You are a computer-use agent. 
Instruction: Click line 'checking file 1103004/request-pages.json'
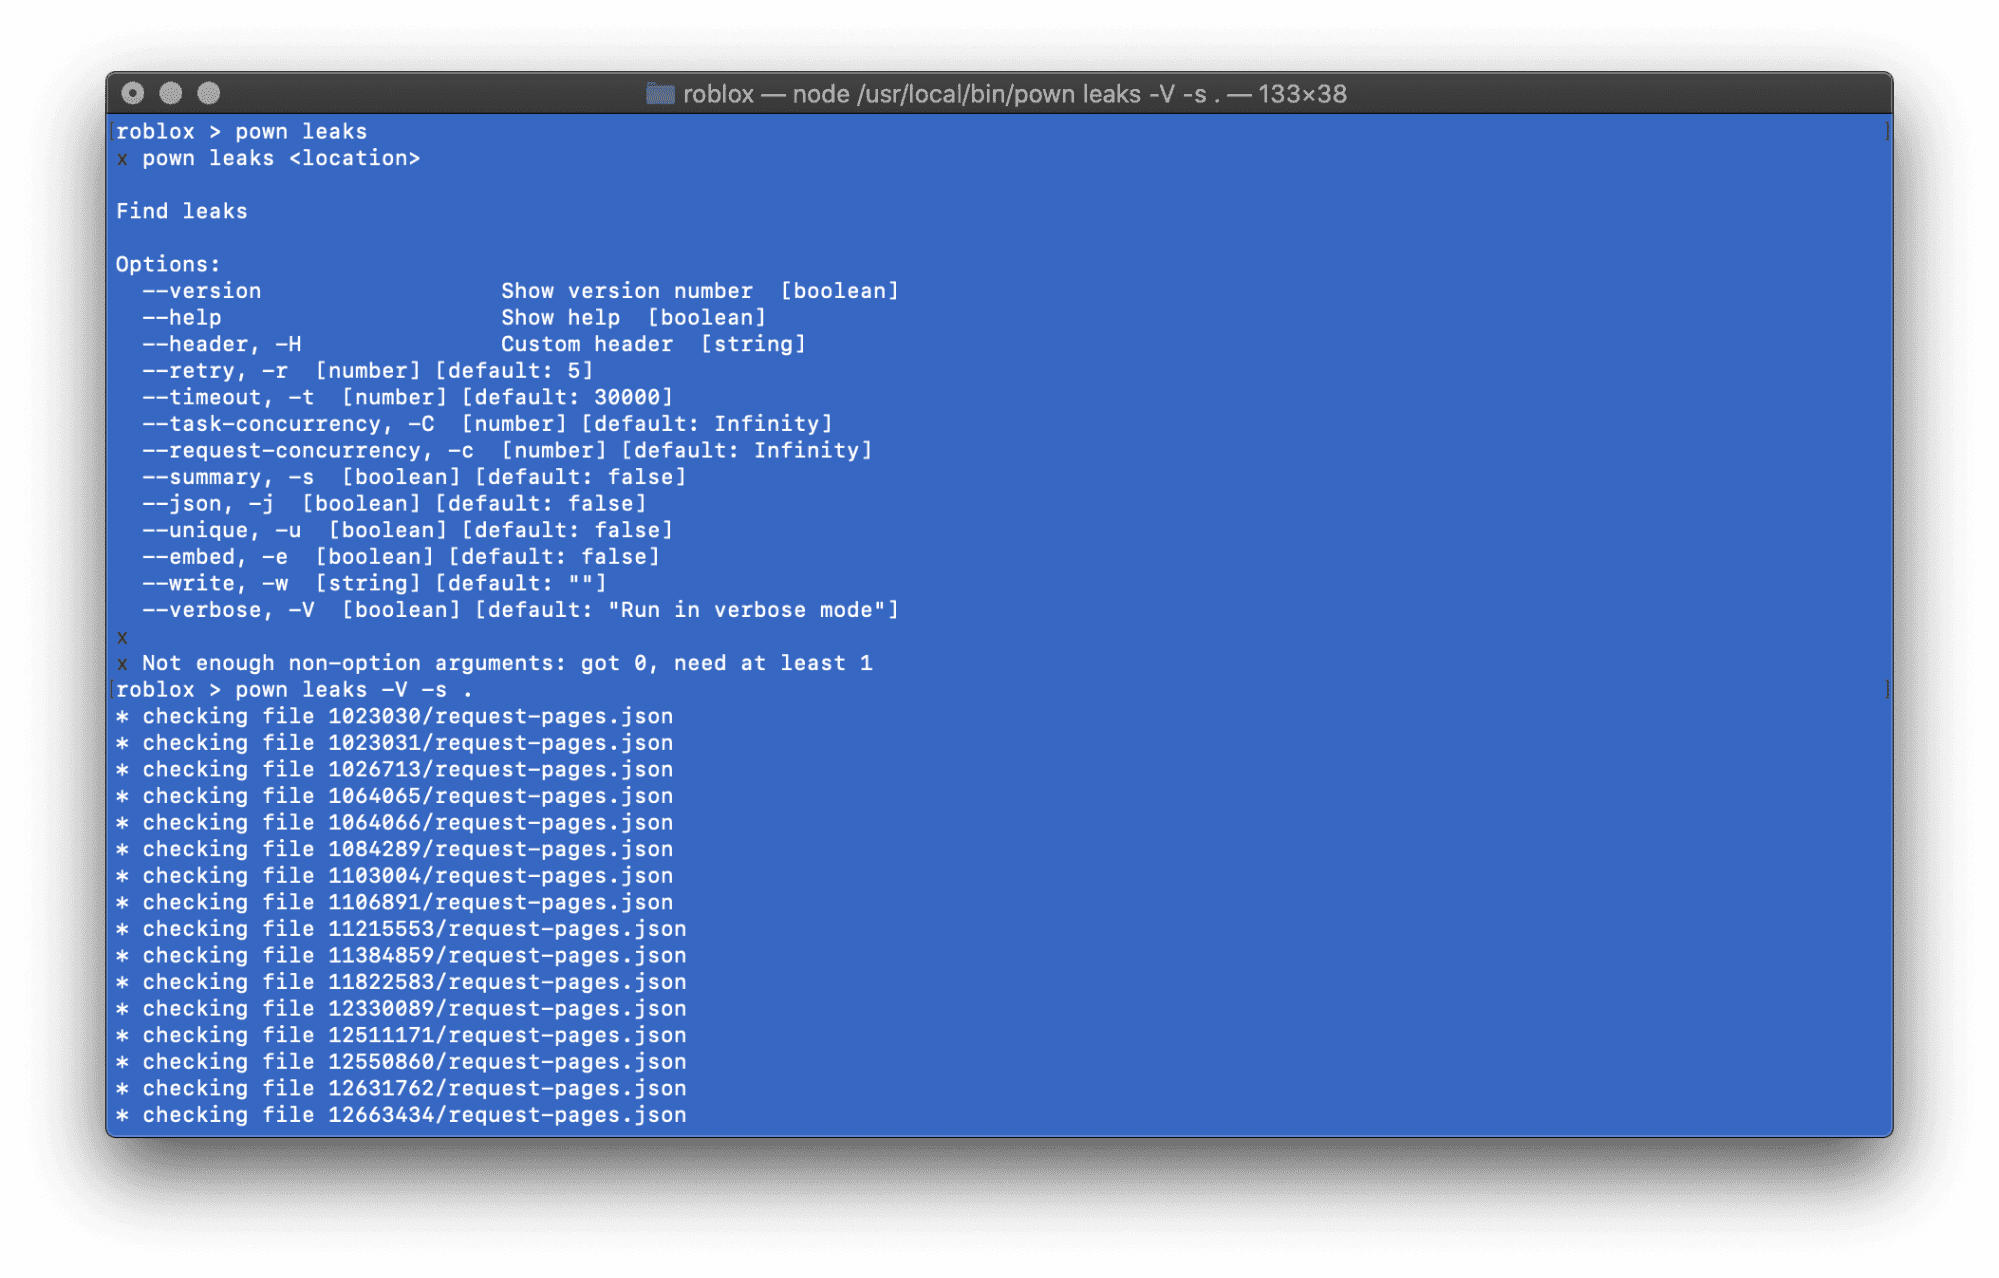(394, 876)
